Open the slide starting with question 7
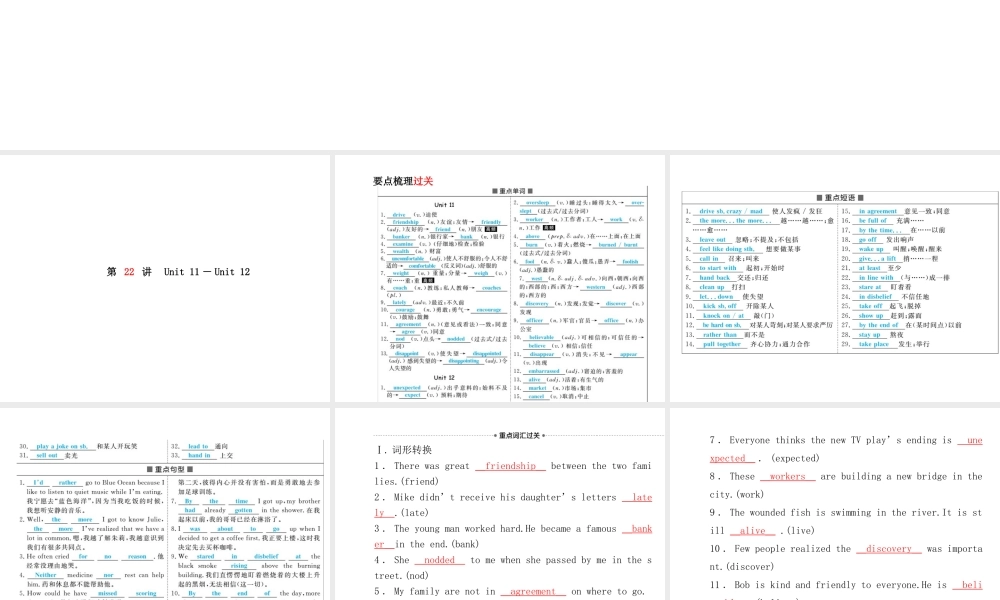This screenshot has height=600, width=1000. [x=835, y=504]
